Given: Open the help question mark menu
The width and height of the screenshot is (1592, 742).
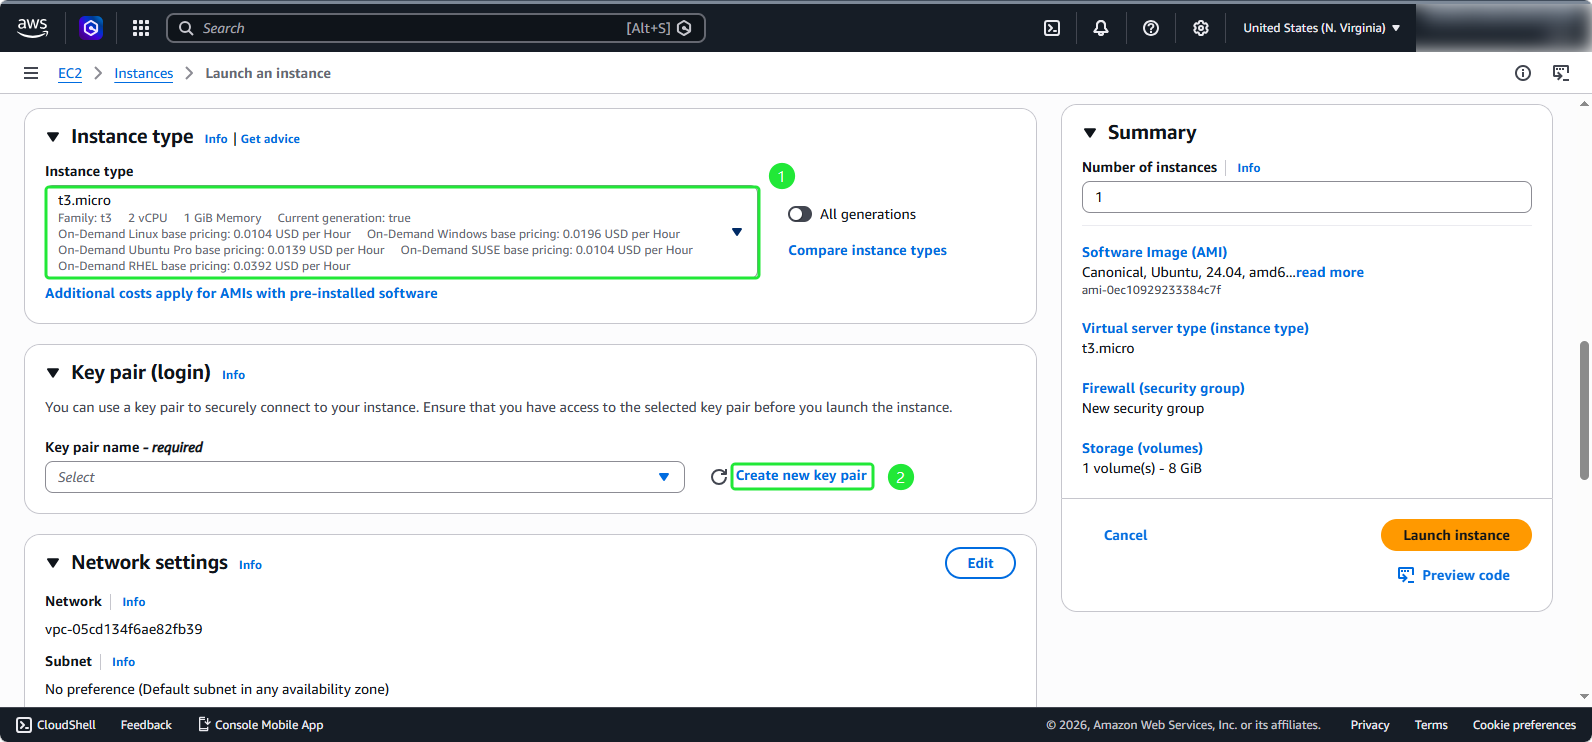Looking at the screenshot, I should point(1151,28).
